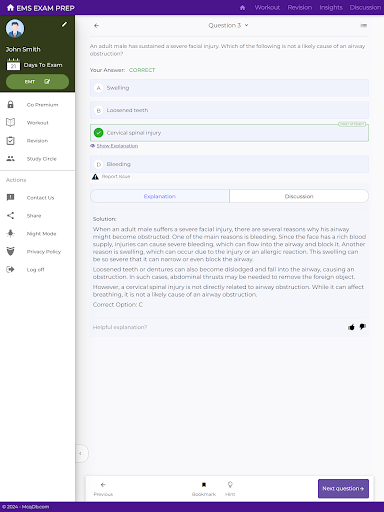Collapse the sidebar with the chevron handle
Image resolution: width=384 pixels, height=512 pixels.
[x=80, y=453]
